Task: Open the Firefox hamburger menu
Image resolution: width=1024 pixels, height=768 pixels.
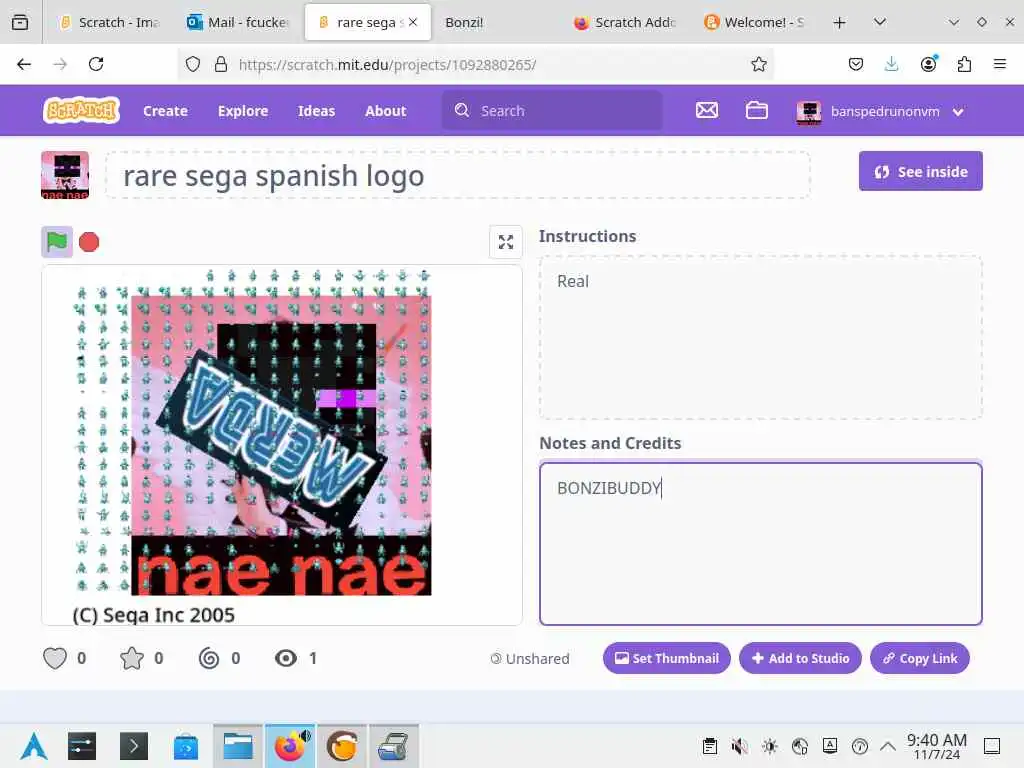Action: click(x=1000, y=64)
